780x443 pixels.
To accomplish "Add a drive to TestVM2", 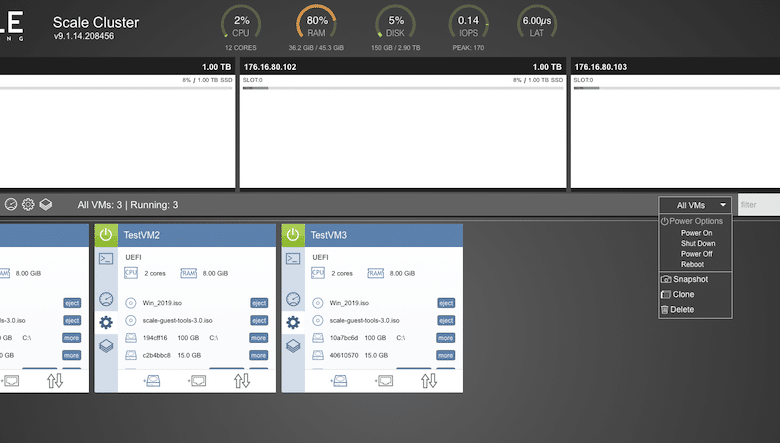I will 152,381.
